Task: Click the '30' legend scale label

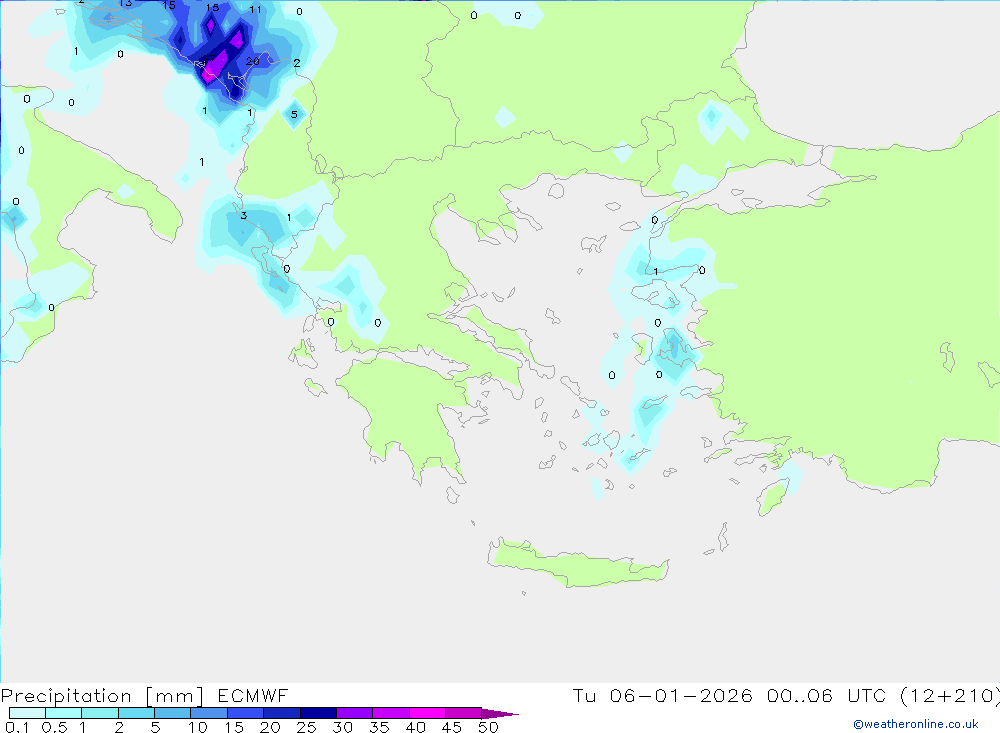Action: [x=342, y=727]
